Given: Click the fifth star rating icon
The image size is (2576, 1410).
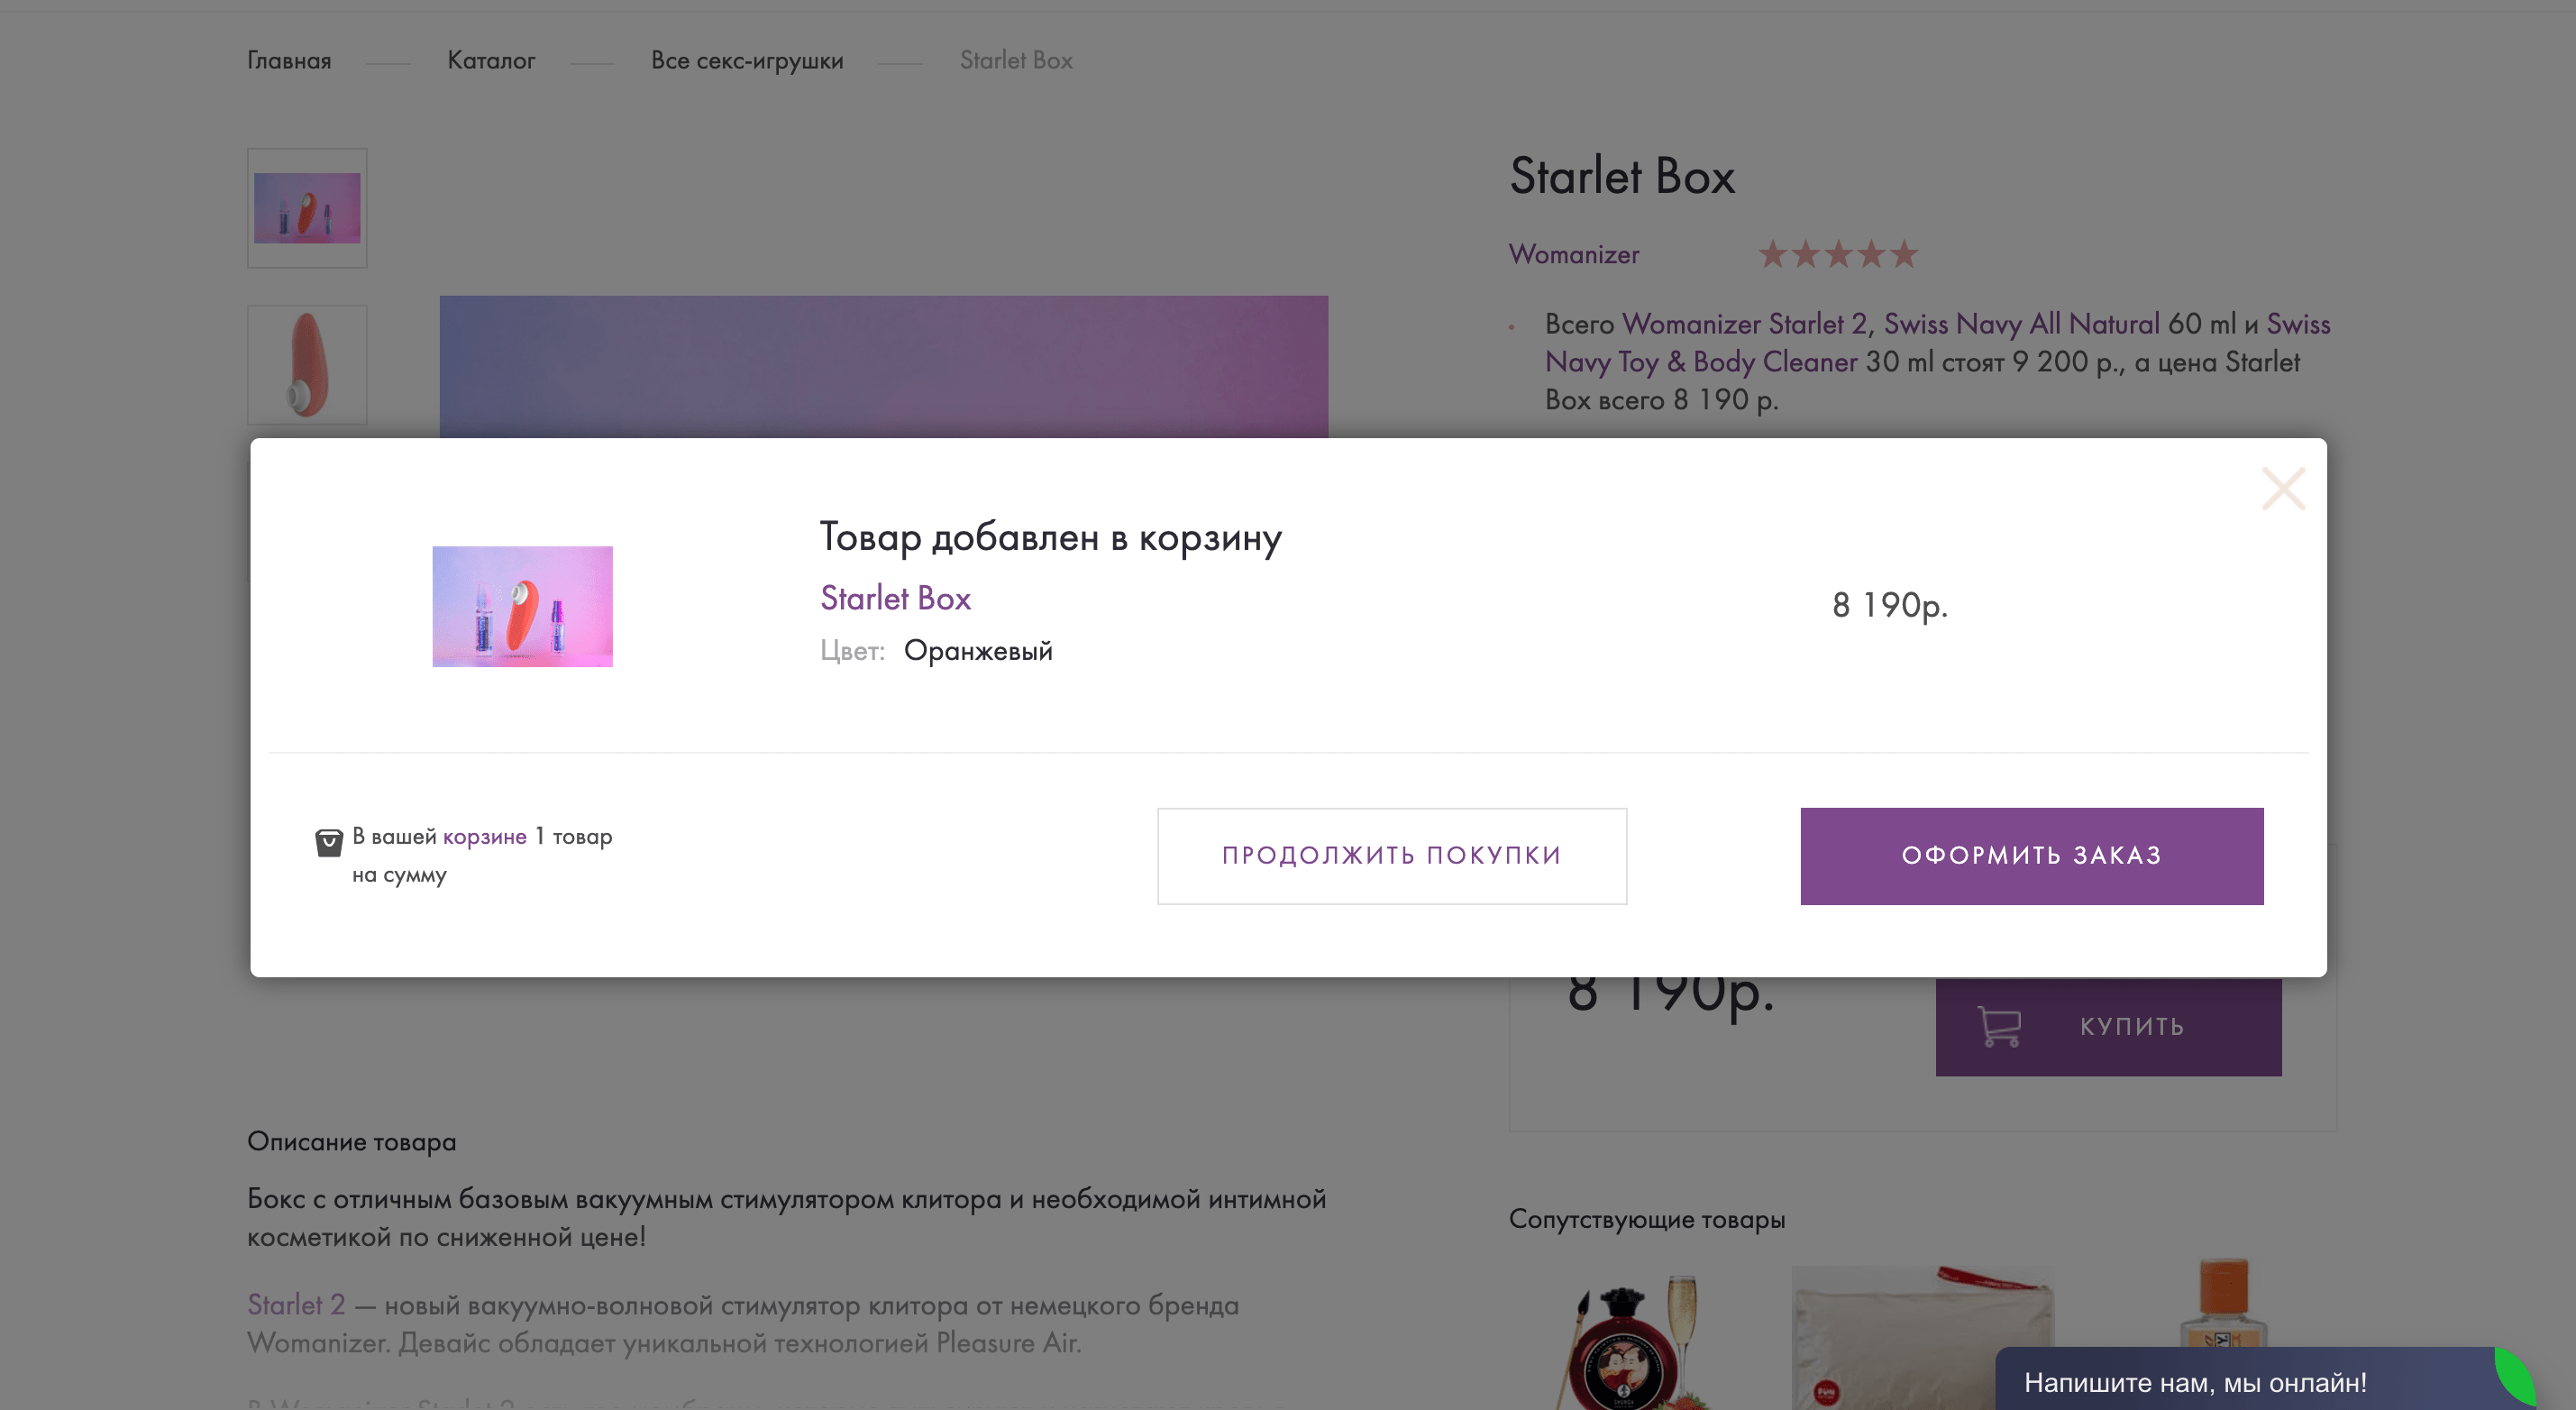Looking at the screenshot, I should [x=1905, y=255].
